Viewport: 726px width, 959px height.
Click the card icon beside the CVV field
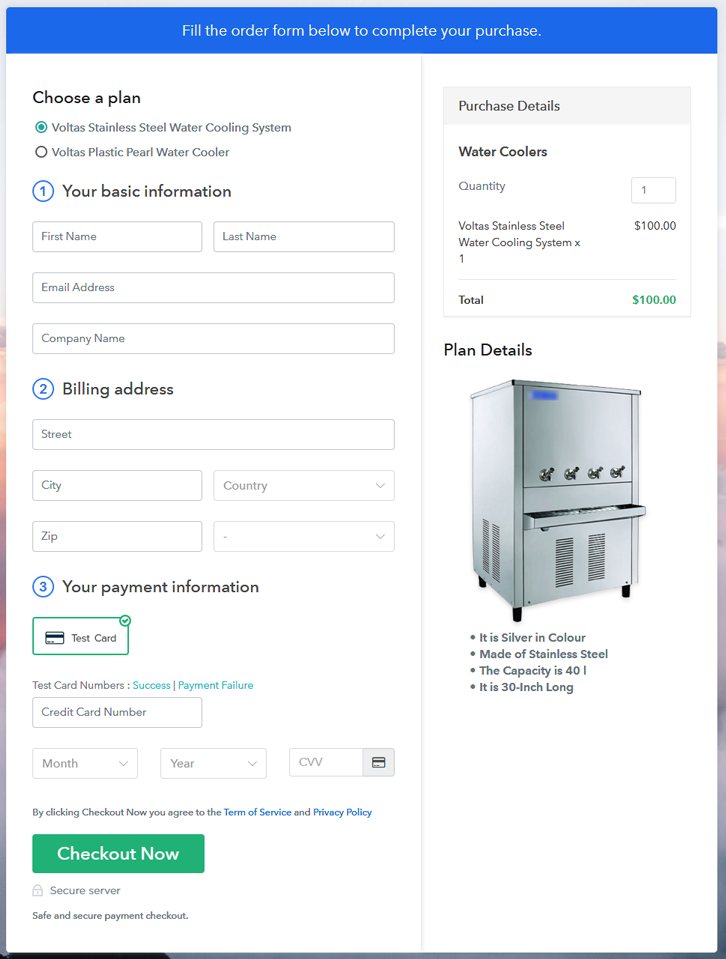[379, 762]
